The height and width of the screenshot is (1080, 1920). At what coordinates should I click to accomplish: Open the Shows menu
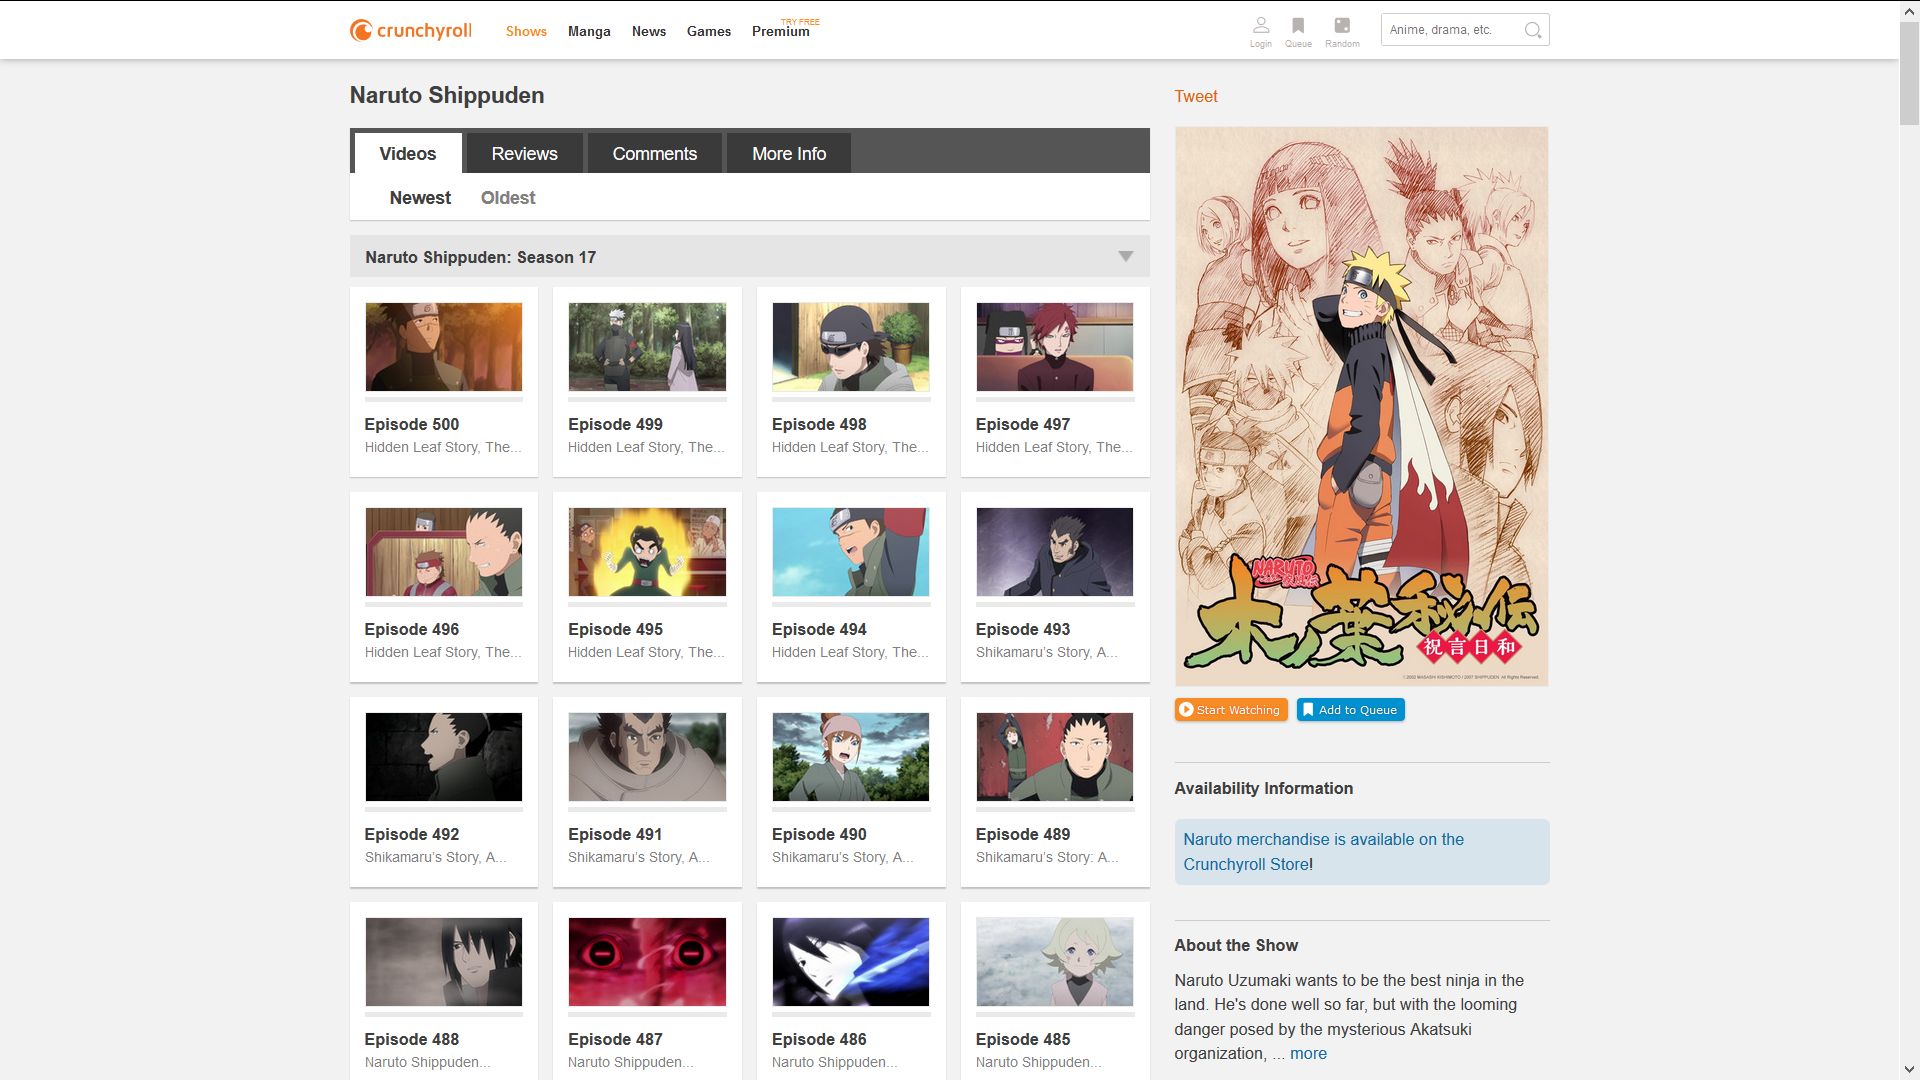coord(526,31)
